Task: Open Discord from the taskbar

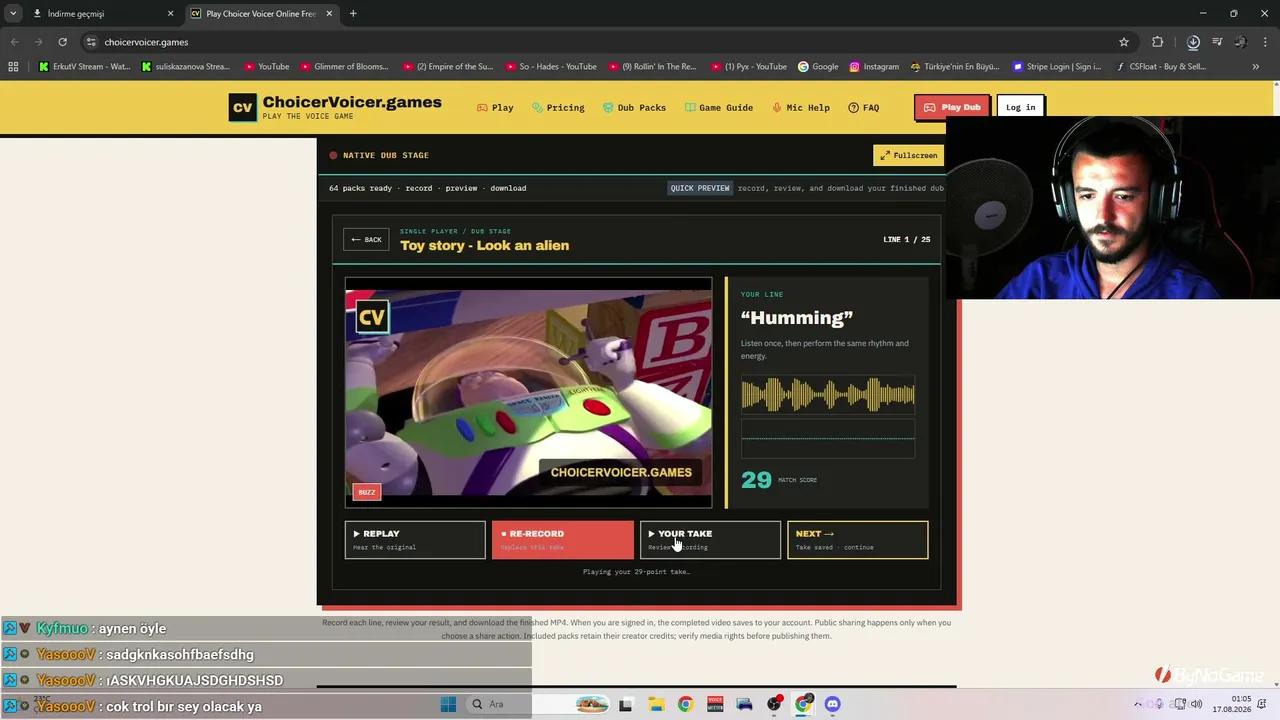Action: [x=833, y=704]
